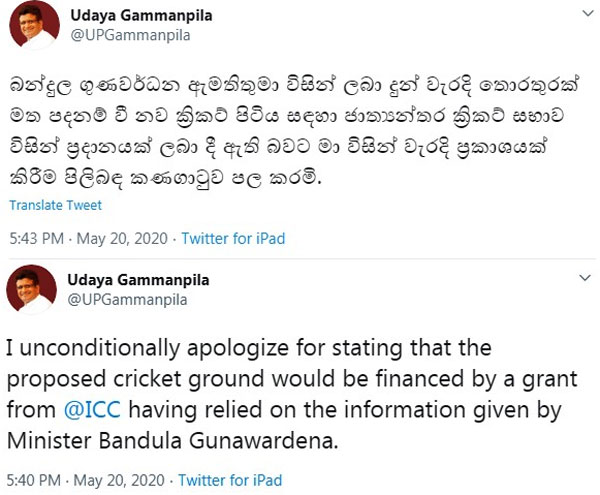Click Twitter for iPad on the top tweet
This screenshot has width=600, height=495.
click(x=233, y=240)
